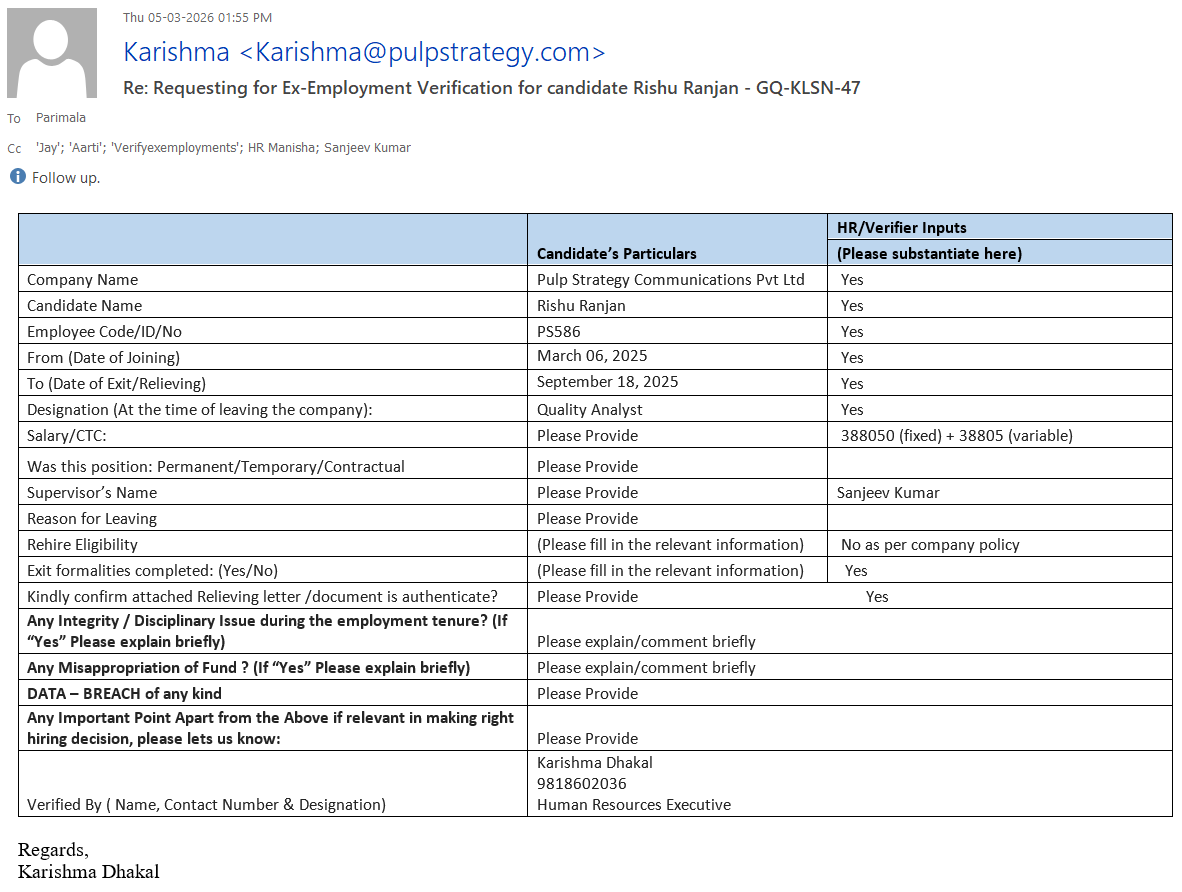Screen dimensions: 1182x892
Task: Open sender Karishma's email address link
Action: (364, 52)
